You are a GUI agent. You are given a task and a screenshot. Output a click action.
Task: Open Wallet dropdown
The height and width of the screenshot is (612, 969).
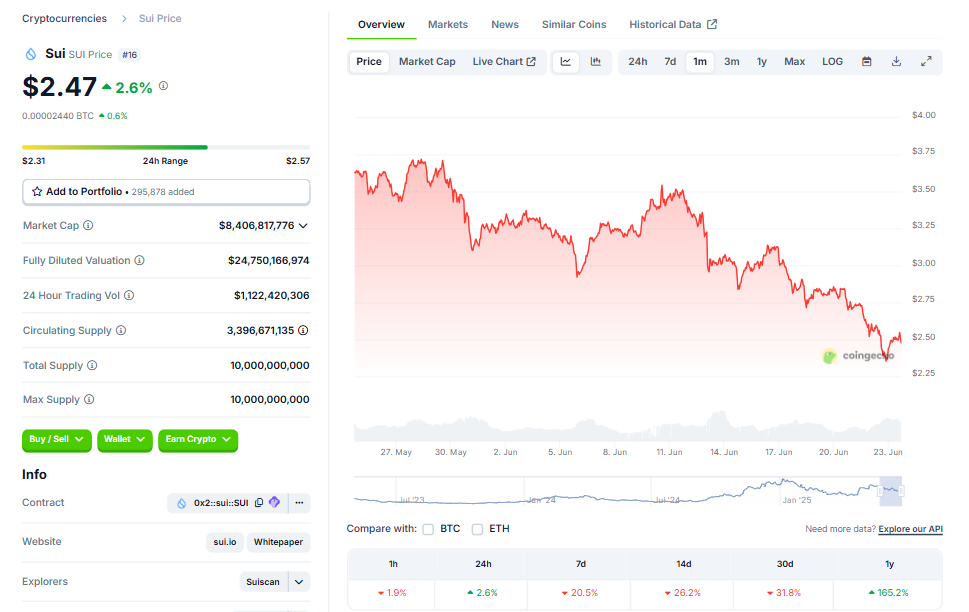pos(125,440)
